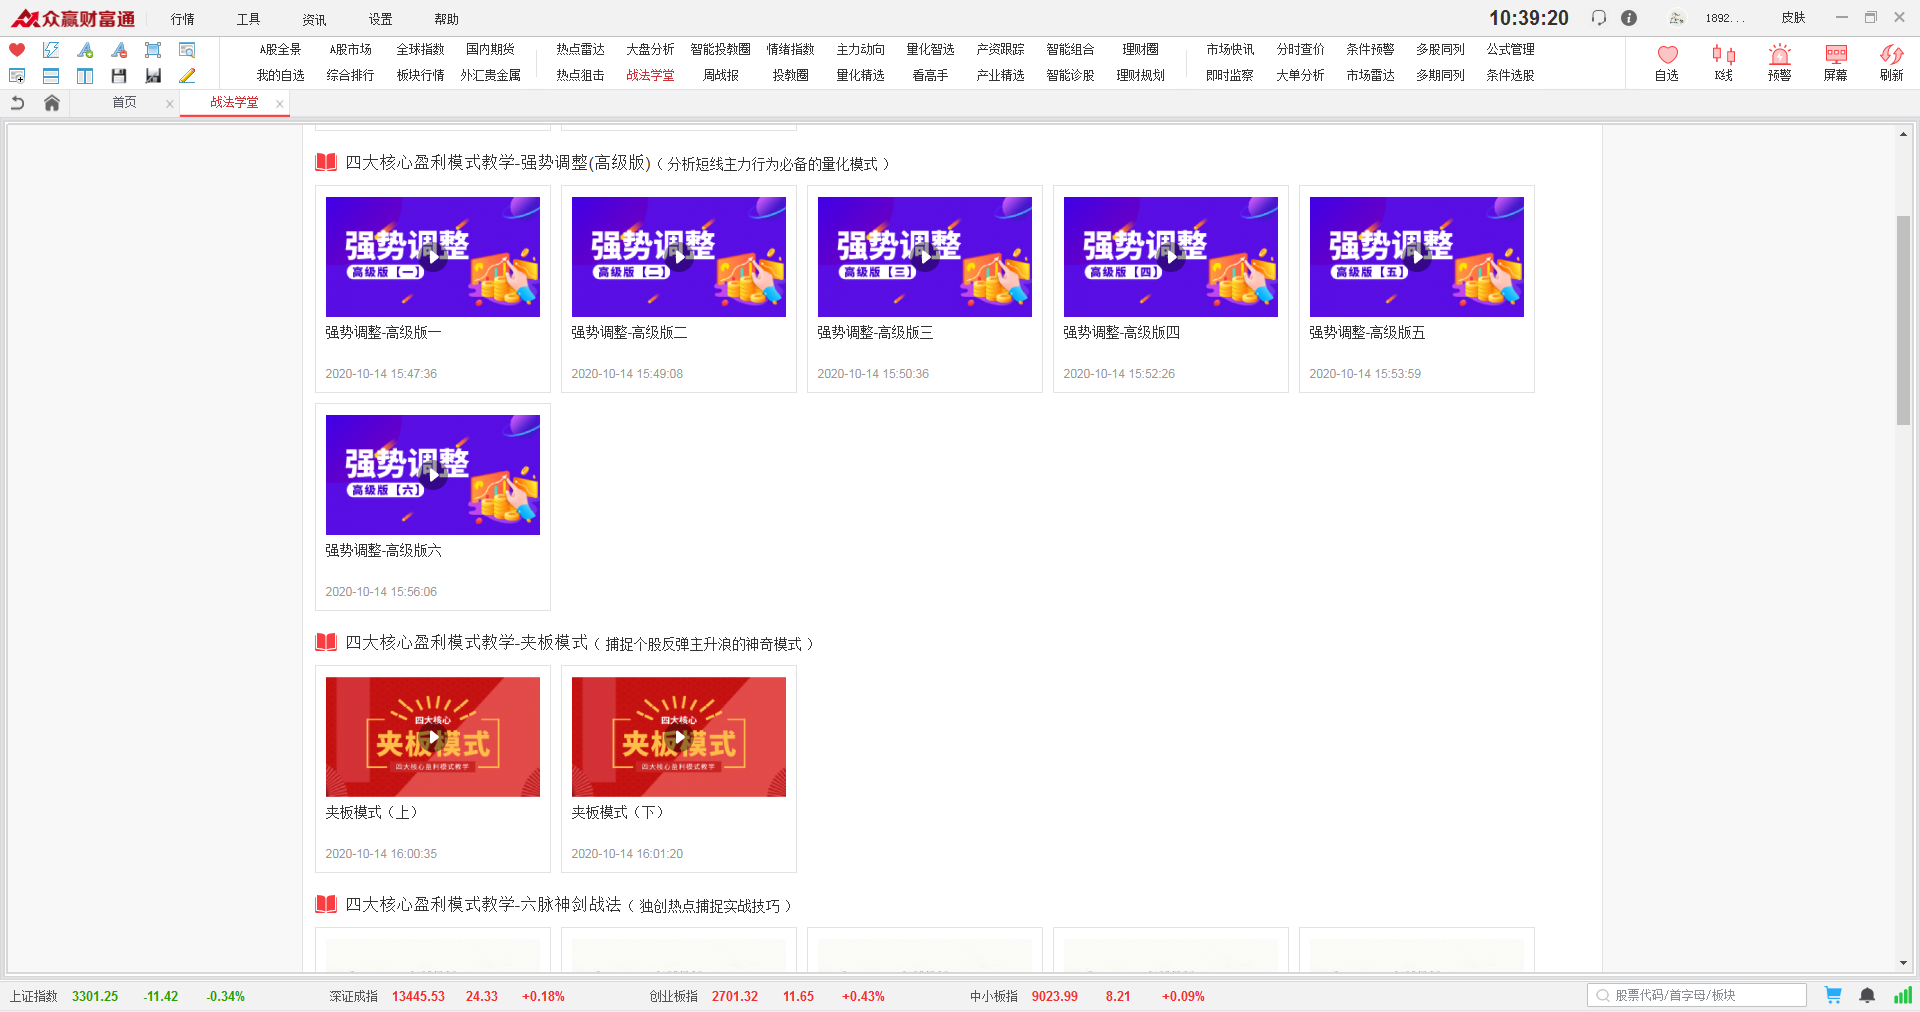
Task: Click the screen capture frame icon
Action: click(153, 50)
